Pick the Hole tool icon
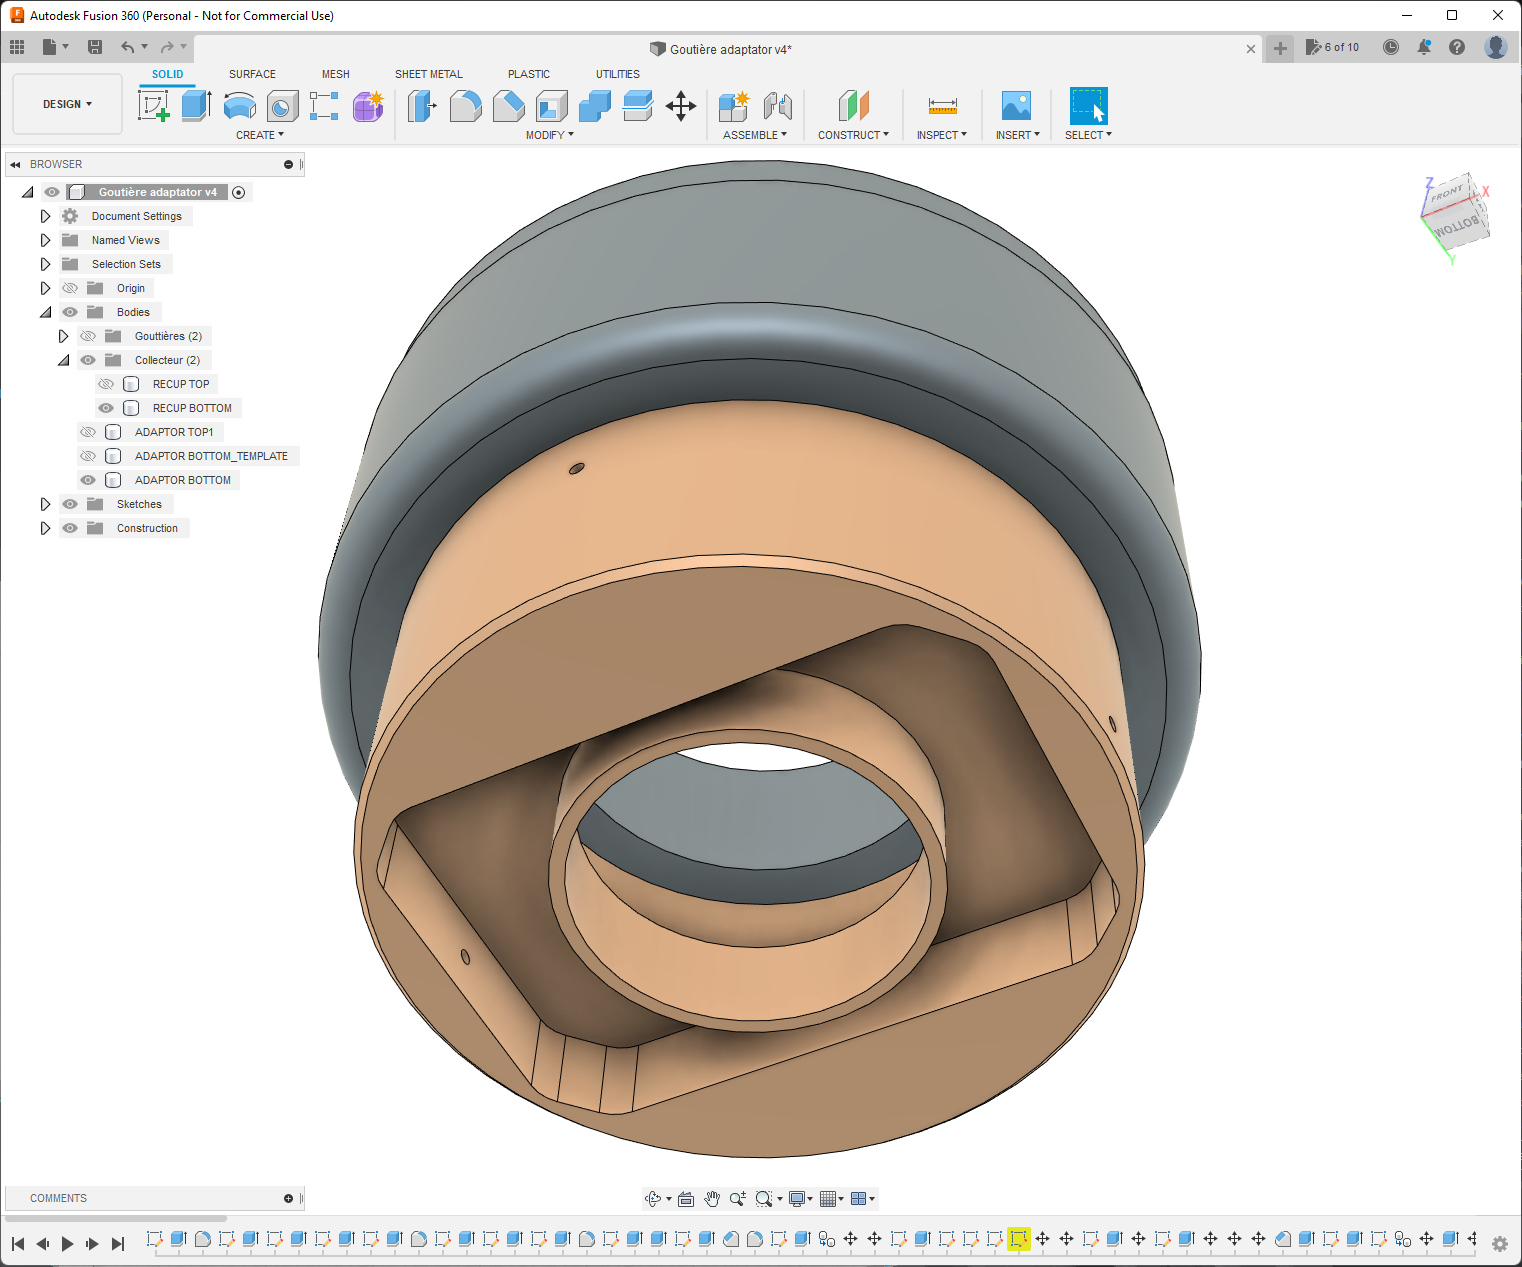 click(282, 105)
